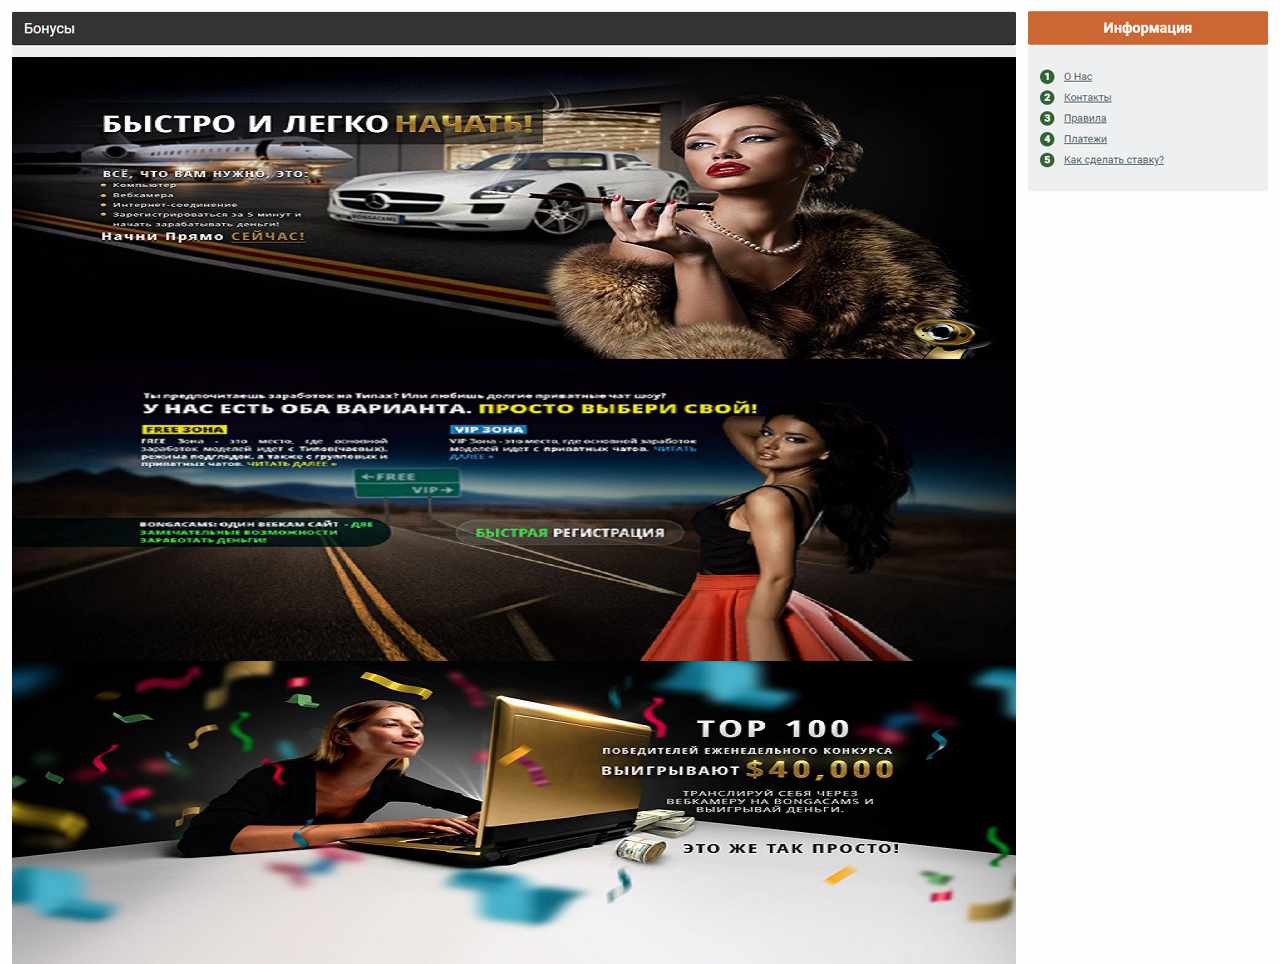Click the TOP 100 contest banner
The width and height of the screenshot is (1280, 964).
pos(514,812)
